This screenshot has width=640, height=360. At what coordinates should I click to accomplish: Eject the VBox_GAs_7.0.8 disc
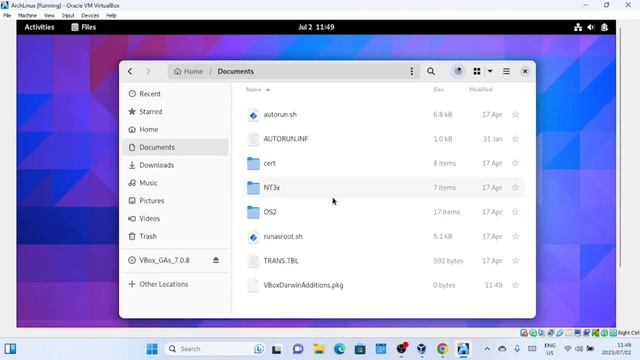click(x=216, y=260)
